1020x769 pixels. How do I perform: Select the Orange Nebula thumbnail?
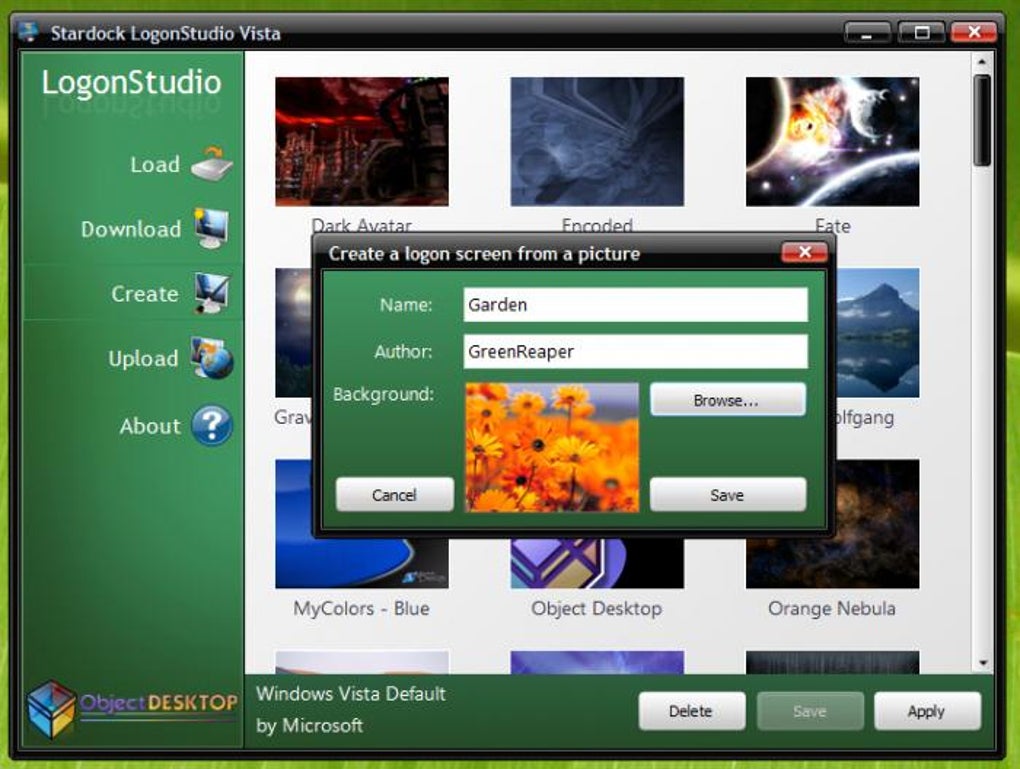(x=877, y=524)
